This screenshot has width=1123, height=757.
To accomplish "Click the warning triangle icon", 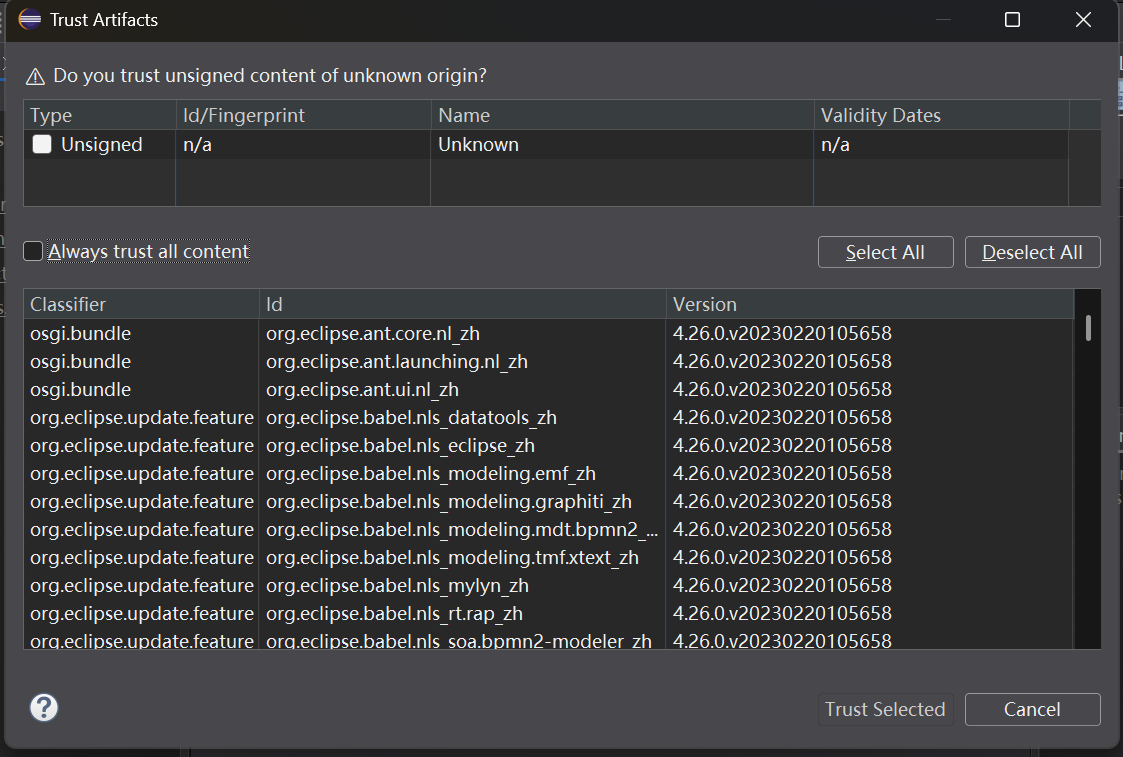I will point(36,76).
